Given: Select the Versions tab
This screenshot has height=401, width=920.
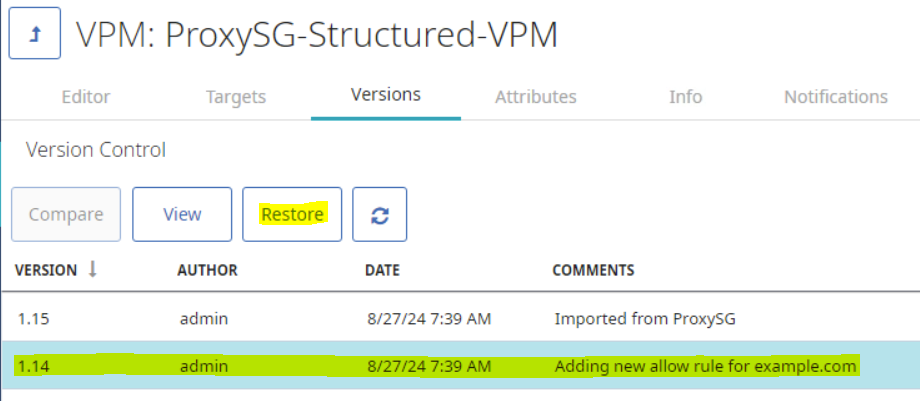Looking at the screenshot, I should click(x=386, y=96).
